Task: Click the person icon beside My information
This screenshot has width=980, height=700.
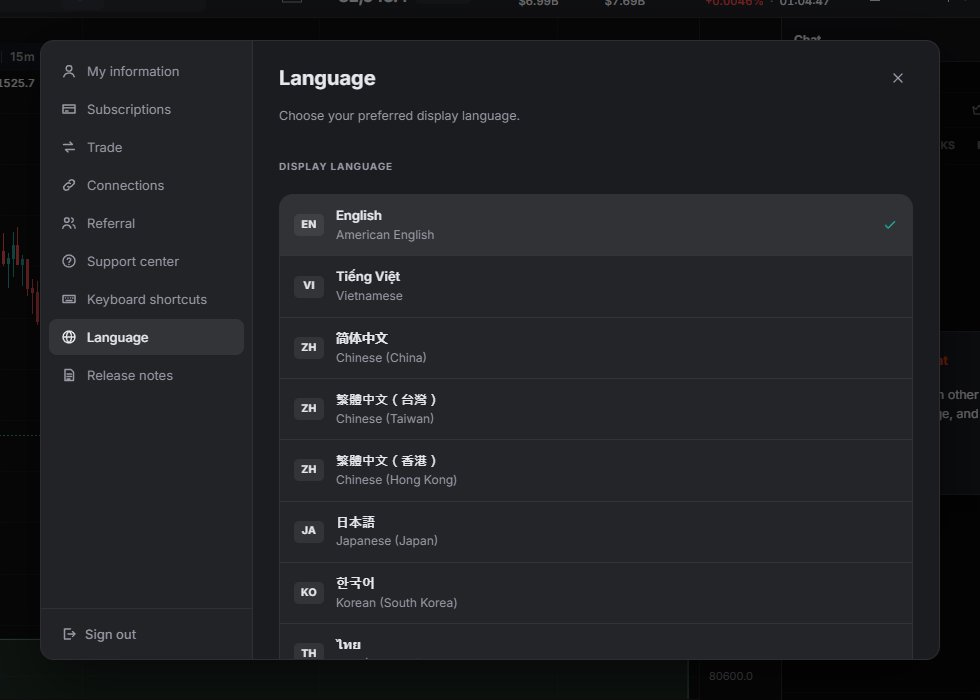Action: click(69, 72)
